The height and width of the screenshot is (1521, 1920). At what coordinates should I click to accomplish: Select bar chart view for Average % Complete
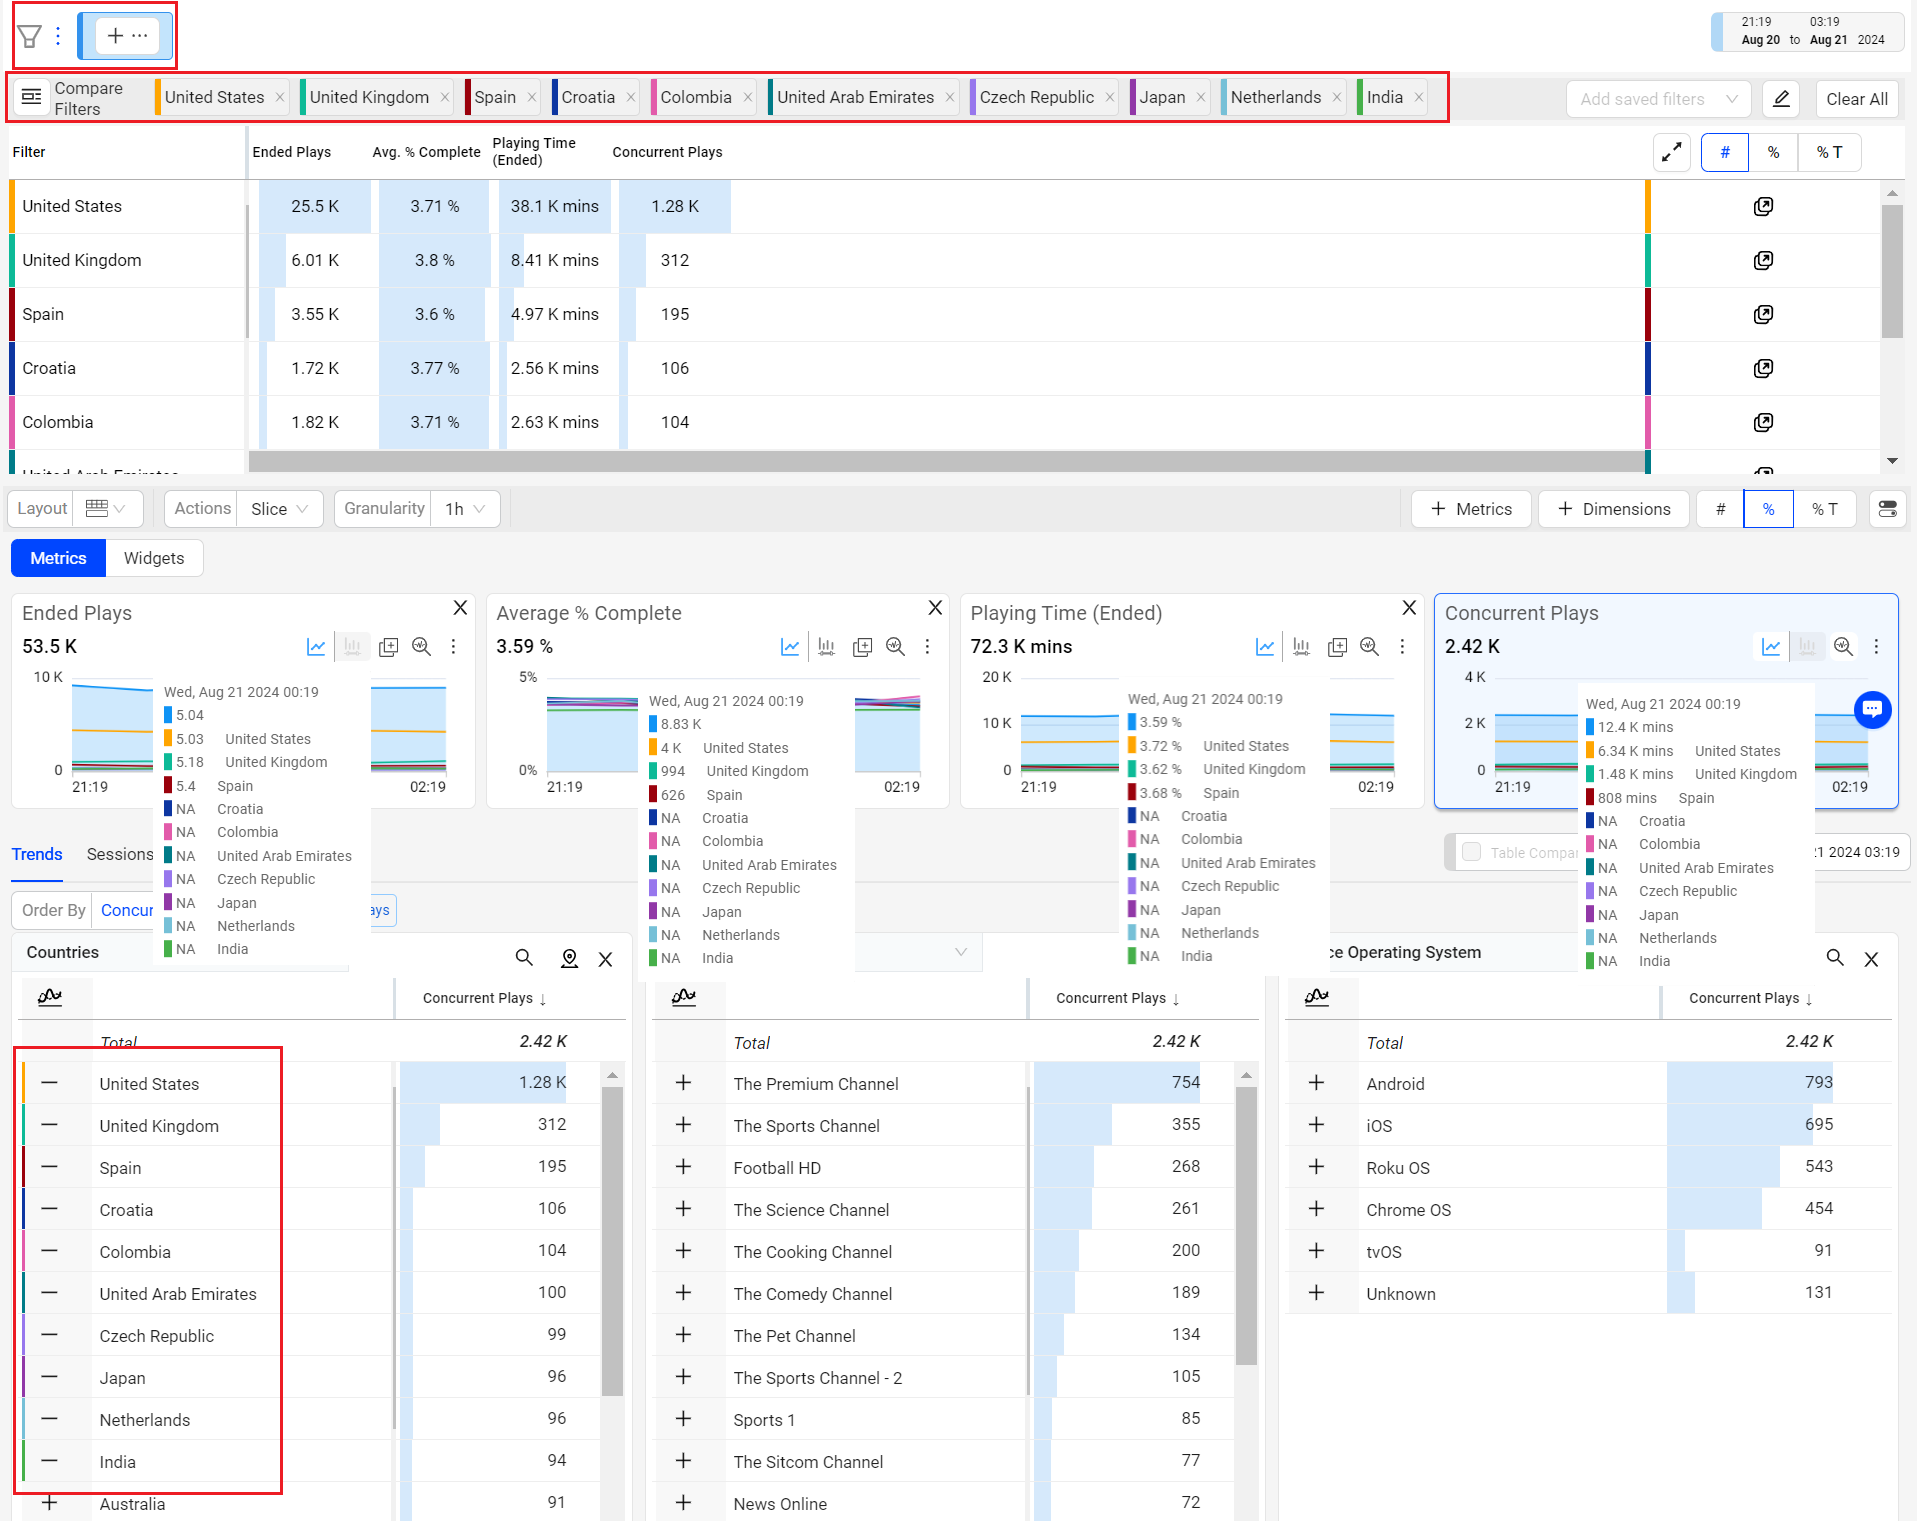pos(826,647)
